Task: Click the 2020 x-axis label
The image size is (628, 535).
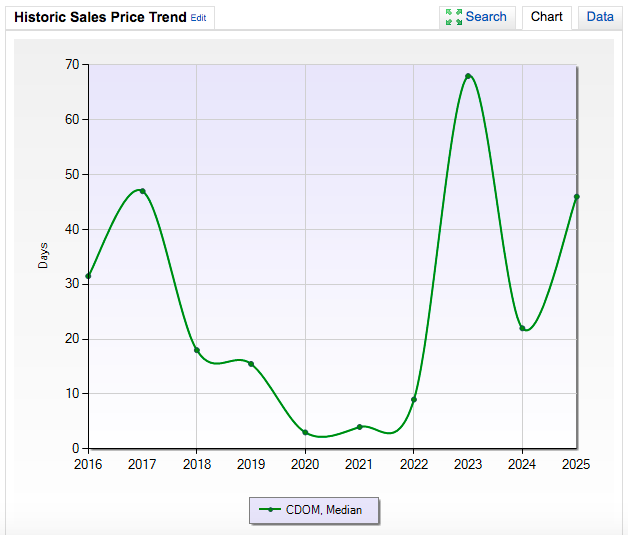Action: pyautogui.click(x=305, y=465)
